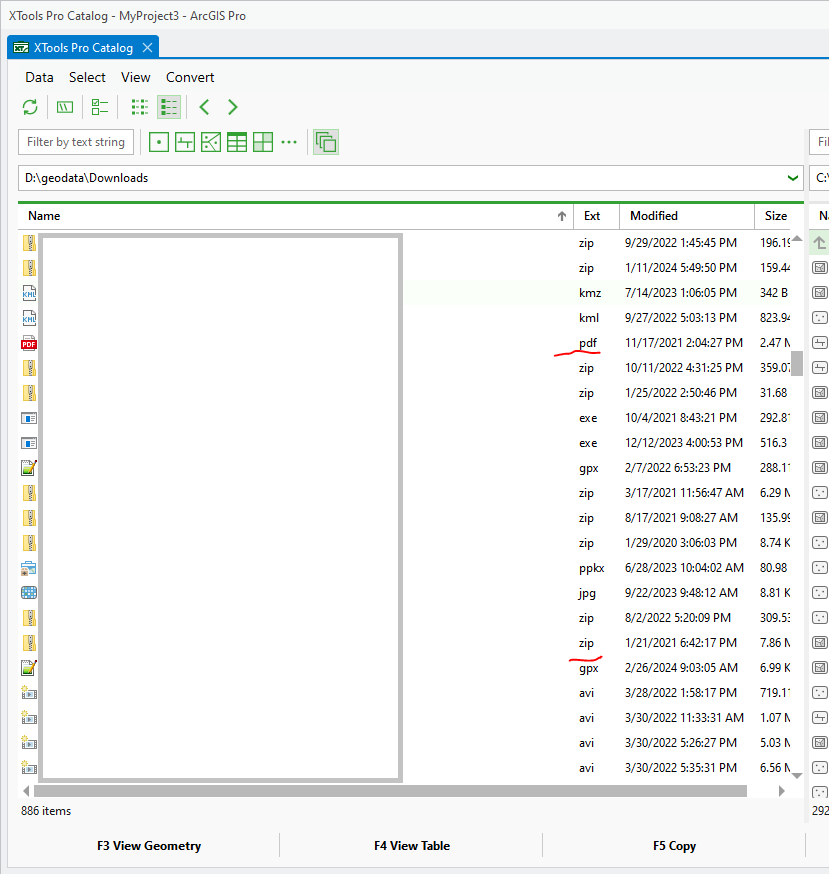Screen dimensions: 829x874
Task: Click the Refresh catalog icon
Action: coord(29,107)
